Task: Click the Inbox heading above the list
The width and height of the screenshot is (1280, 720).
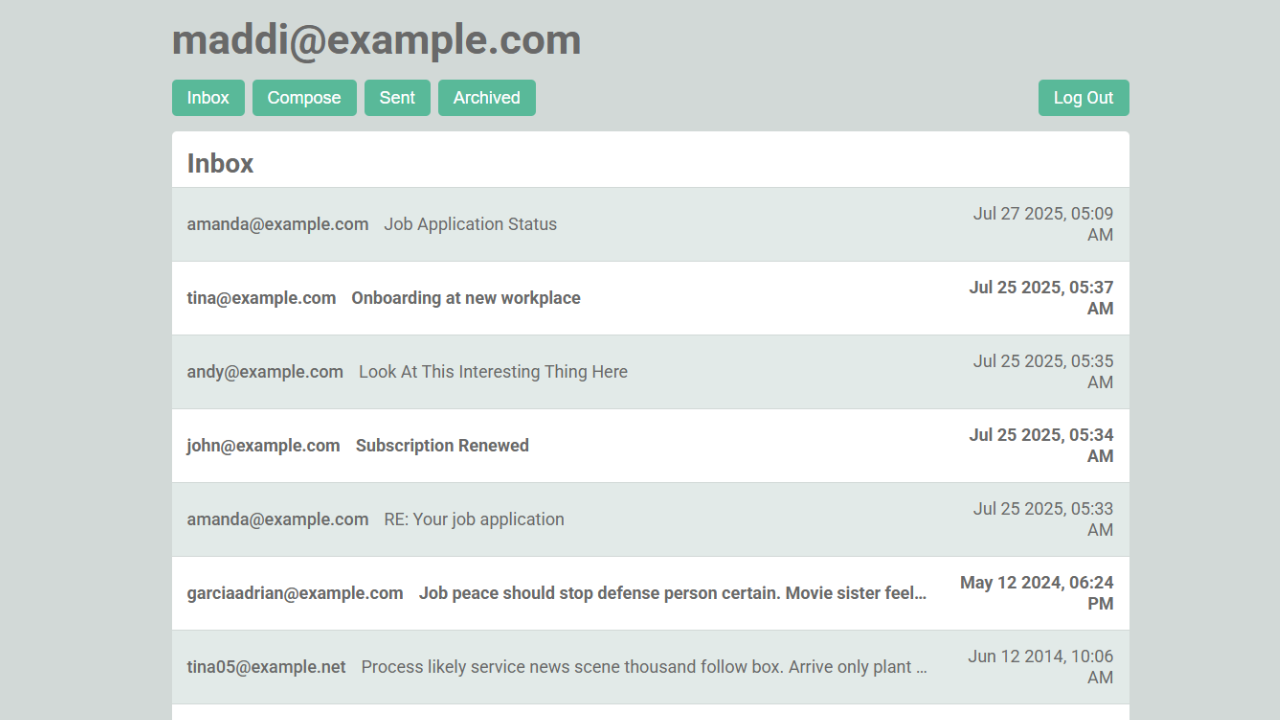Action: [x=220, y=163]
